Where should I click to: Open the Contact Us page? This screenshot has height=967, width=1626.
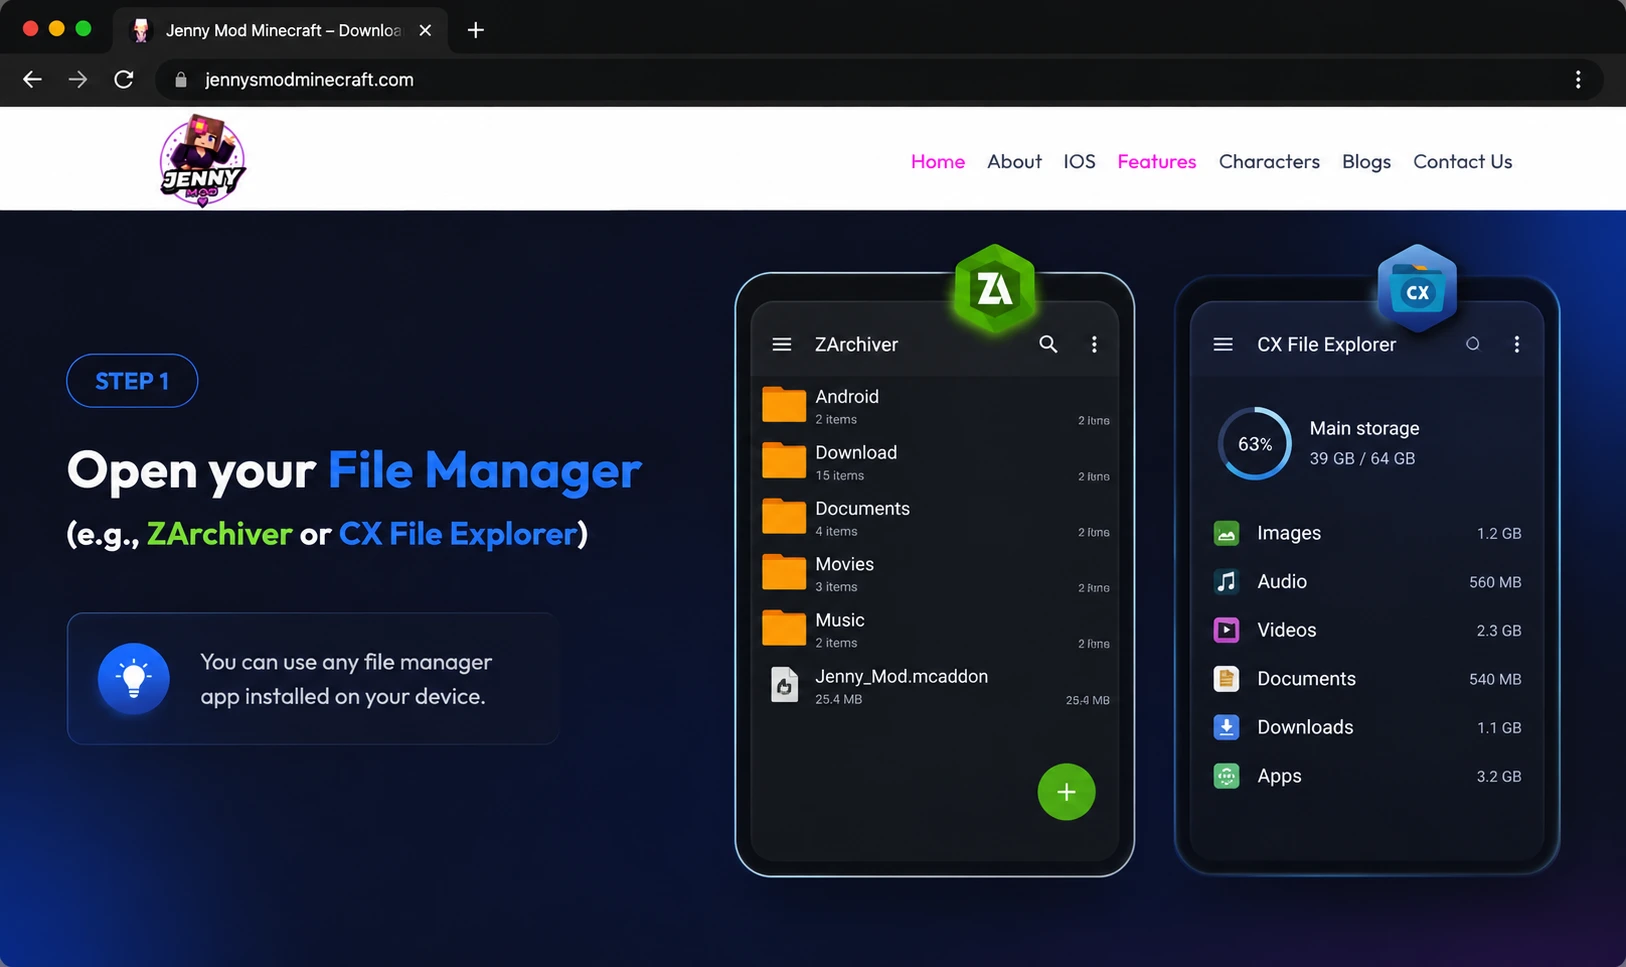click(1462, 161)
